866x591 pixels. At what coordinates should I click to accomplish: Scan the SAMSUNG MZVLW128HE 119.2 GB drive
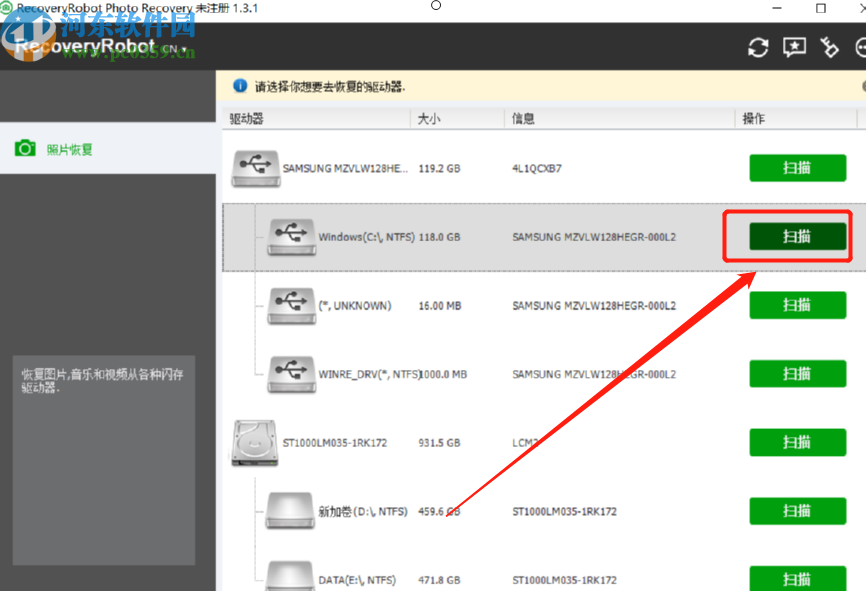(798, 168)
